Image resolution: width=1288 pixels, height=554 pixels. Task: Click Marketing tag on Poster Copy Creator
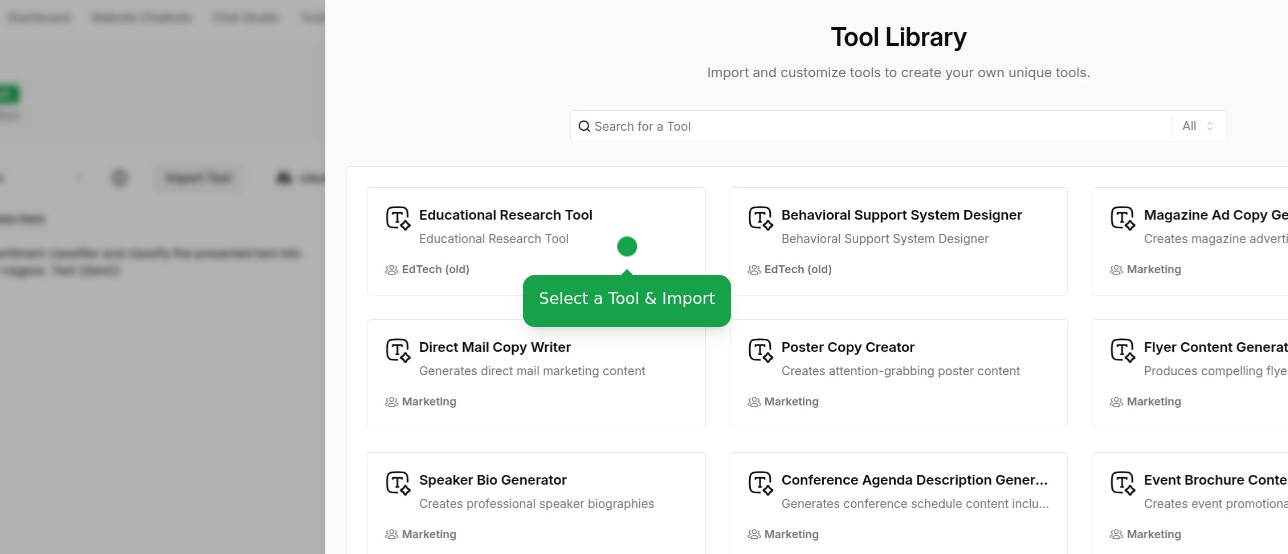[x=791, y=401]
